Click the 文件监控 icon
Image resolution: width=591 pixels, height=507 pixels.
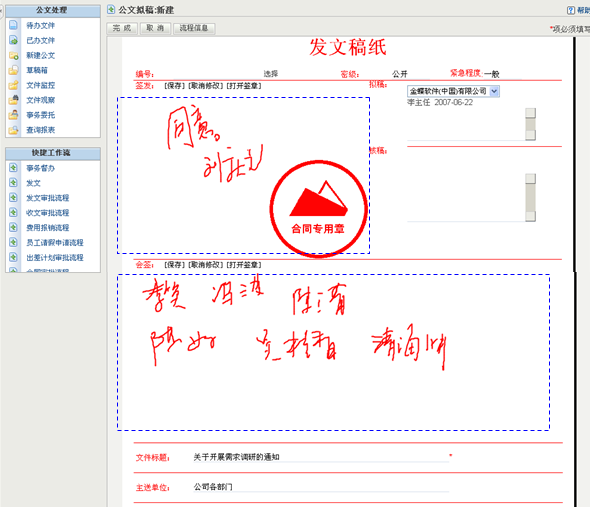click(13, 85)
